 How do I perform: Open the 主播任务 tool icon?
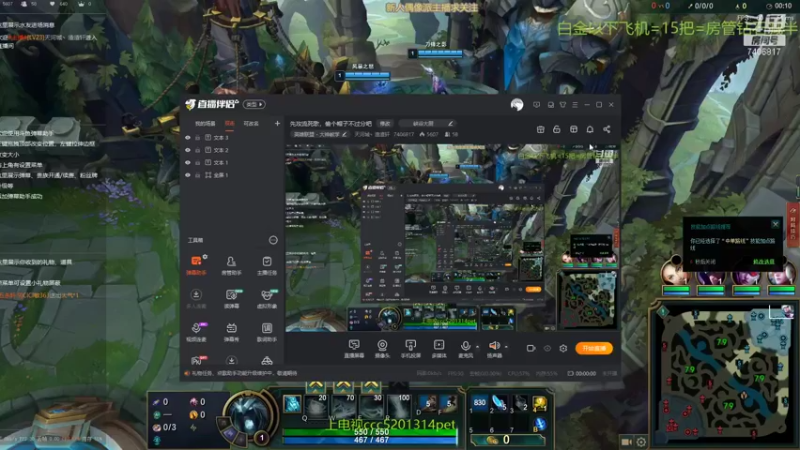tap(267, 265)
